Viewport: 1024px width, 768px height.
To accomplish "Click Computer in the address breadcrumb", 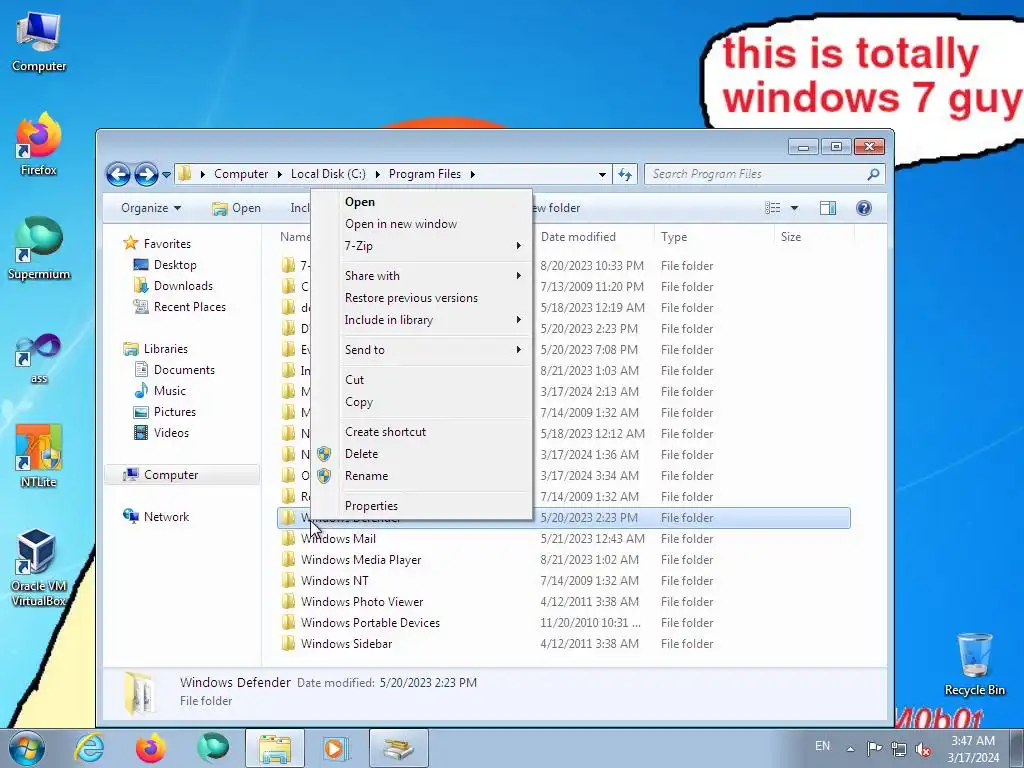I will (241, 174).
